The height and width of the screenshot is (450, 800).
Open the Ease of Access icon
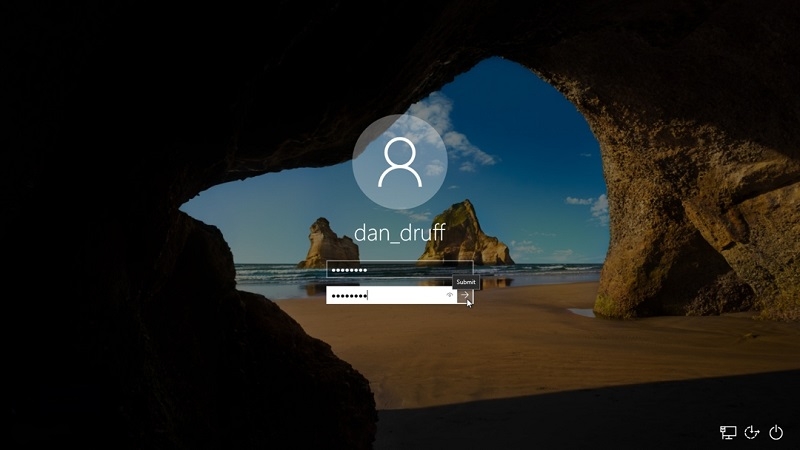(752, 432)
